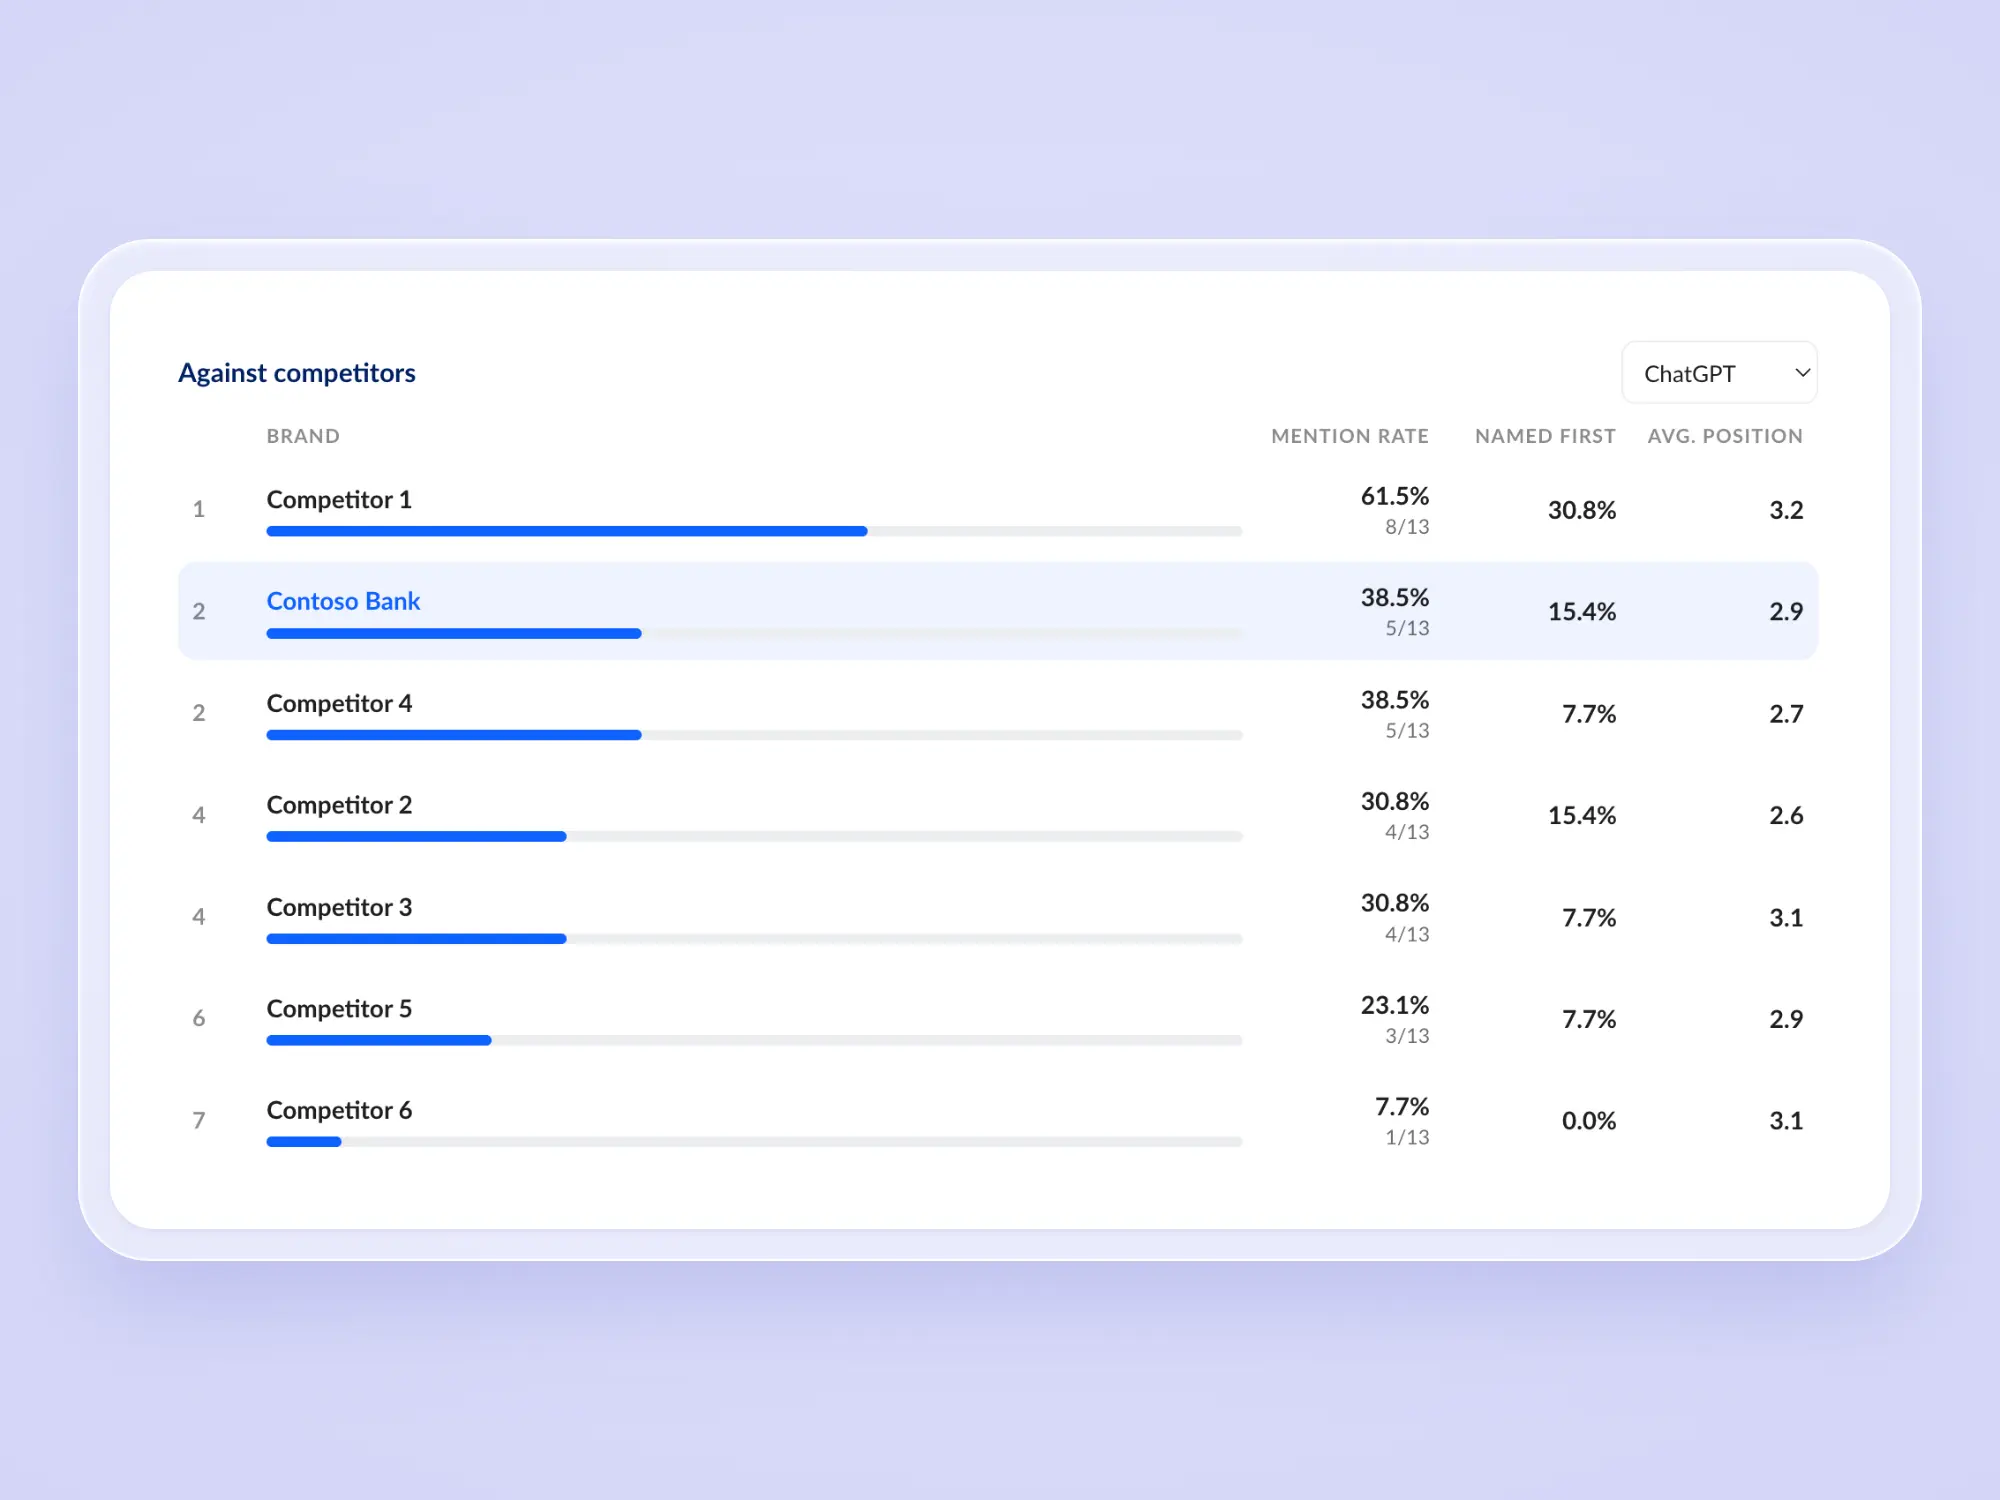Viewport: 2000px width, 1500px height.
Task: Click Competitor 1's mention rate progress bar
Action: (754, 531)
